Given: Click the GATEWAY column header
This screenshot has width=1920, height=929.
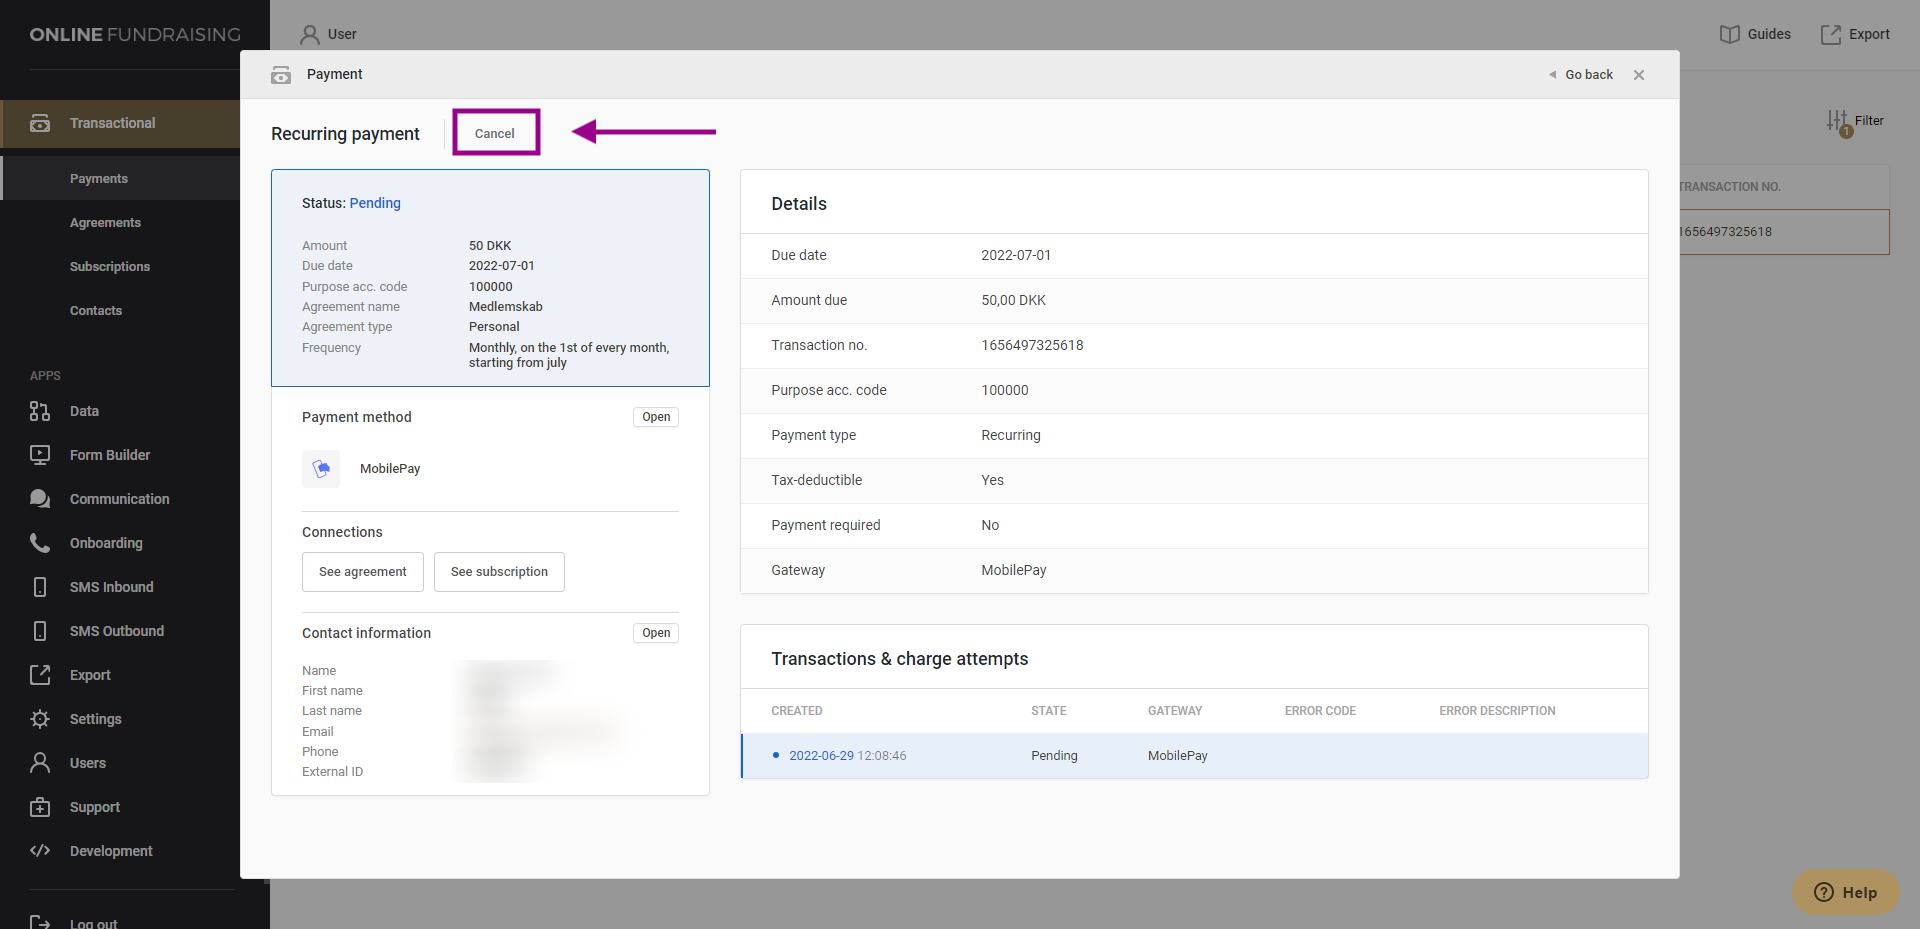Looking at the screenshot, I should tap(1175, 711).
